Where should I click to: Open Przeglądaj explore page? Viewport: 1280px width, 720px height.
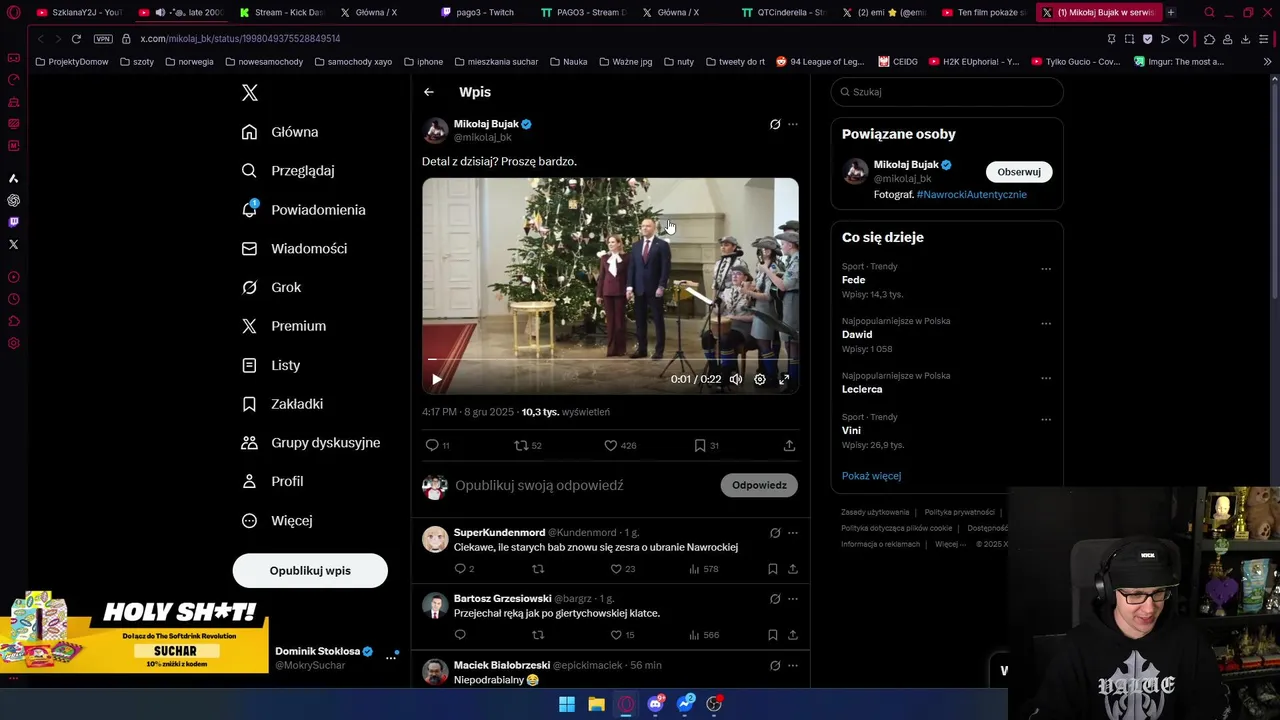pos(288,170)
